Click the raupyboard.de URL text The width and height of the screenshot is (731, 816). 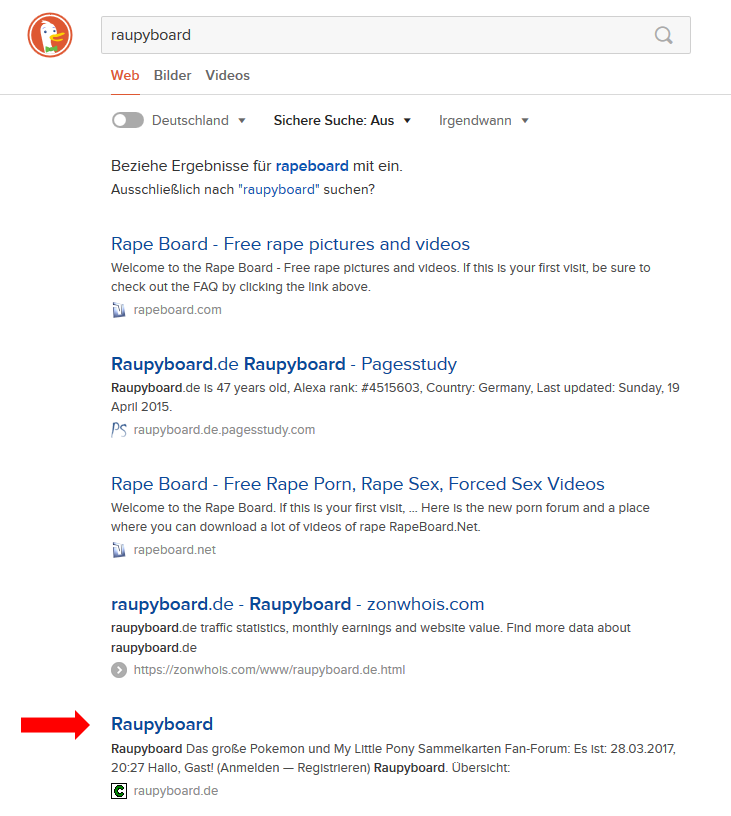(x=176, y=791)
